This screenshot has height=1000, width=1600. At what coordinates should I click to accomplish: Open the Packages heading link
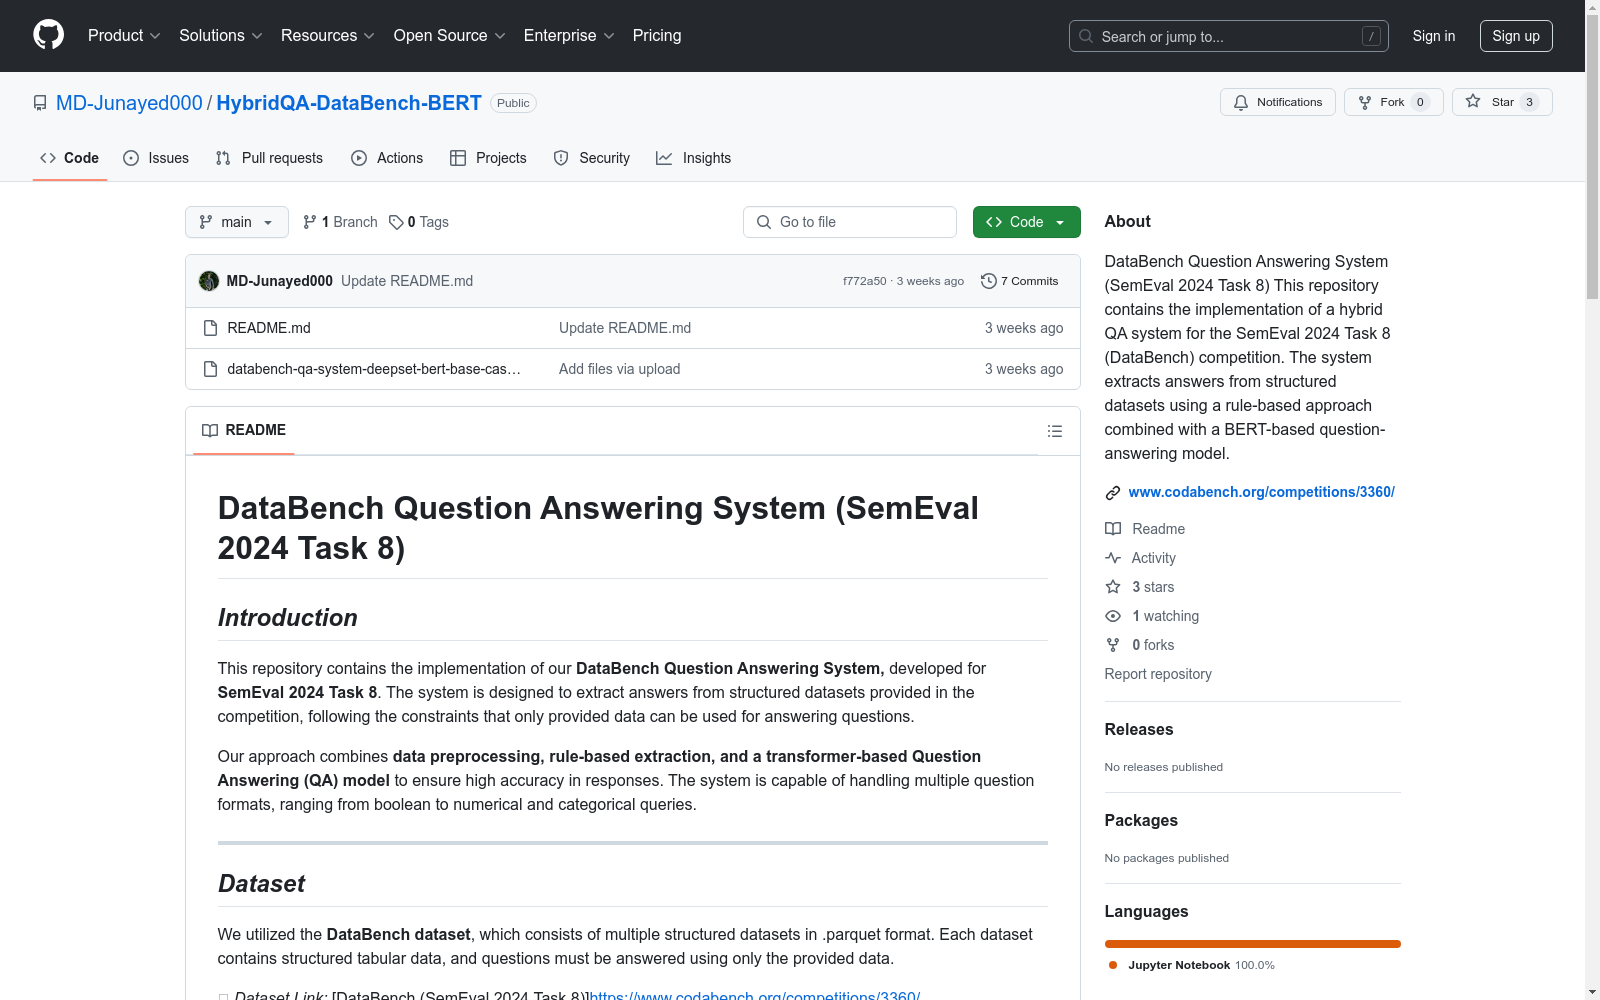coord(1141,821)
